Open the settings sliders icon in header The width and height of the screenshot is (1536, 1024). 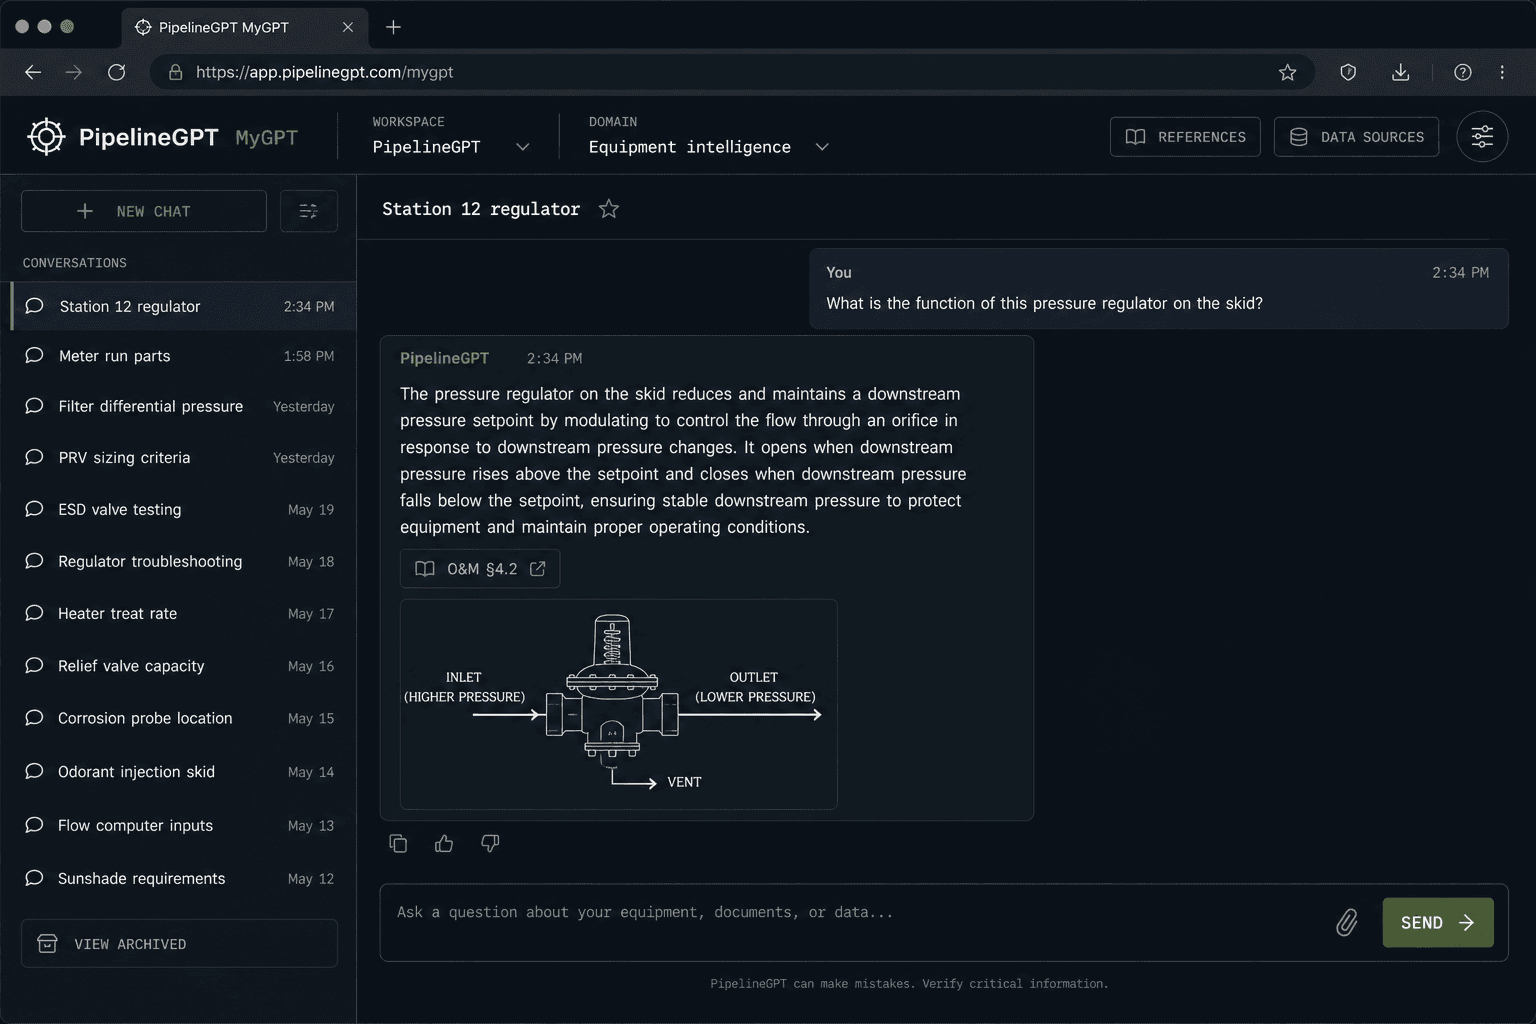pos(1482,137)
